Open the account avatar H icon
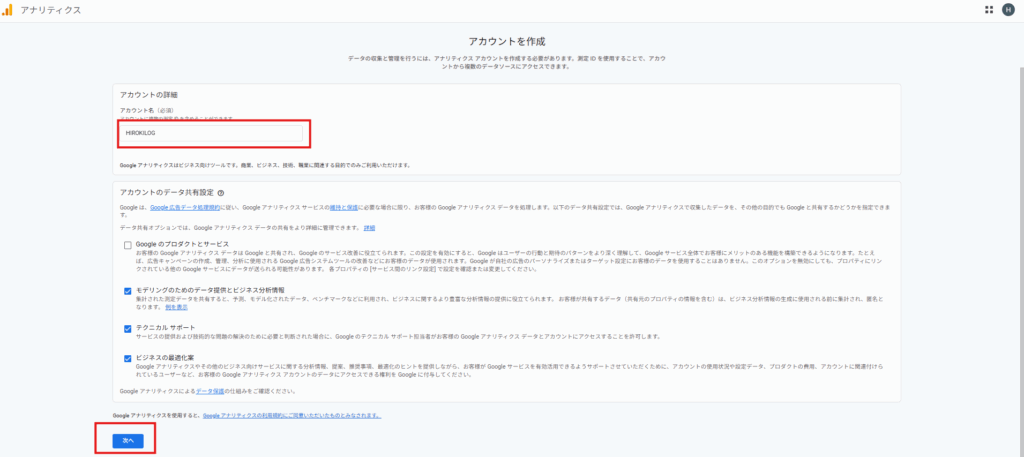1024x457 pixels. pos(1008,10)
